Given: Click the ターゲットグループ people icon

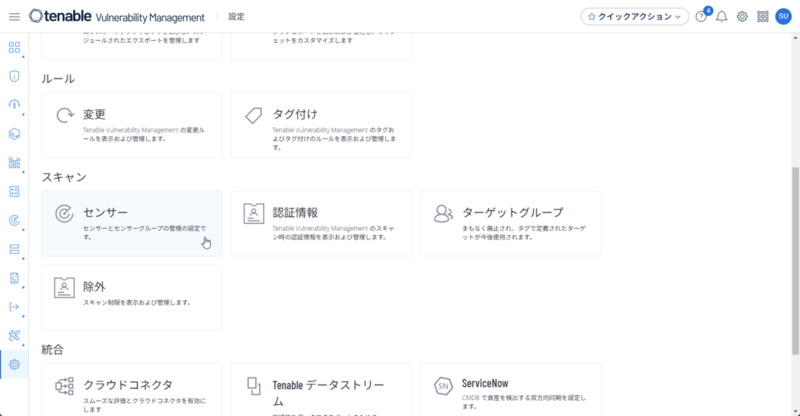Looking at the screenshot, I should (443, 213).
